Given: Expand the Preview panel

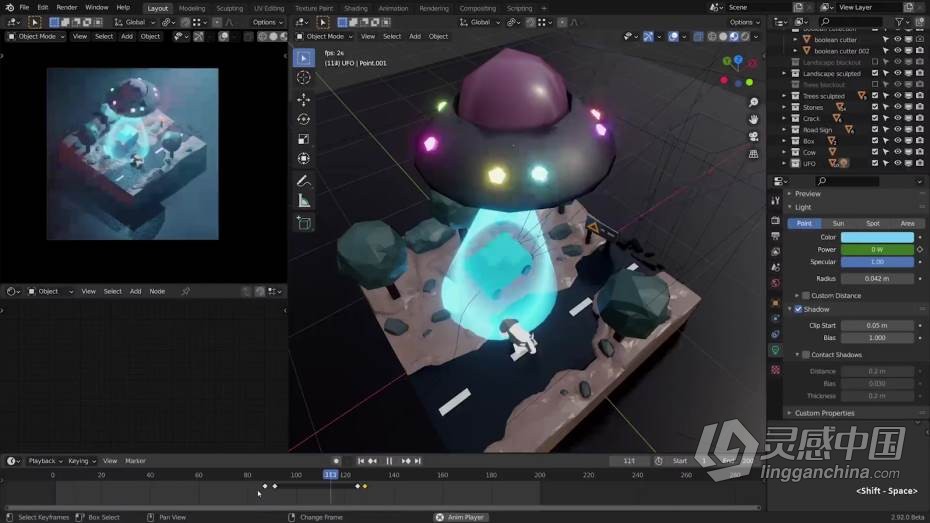Looking at the screenshot, I should (807, 194).
